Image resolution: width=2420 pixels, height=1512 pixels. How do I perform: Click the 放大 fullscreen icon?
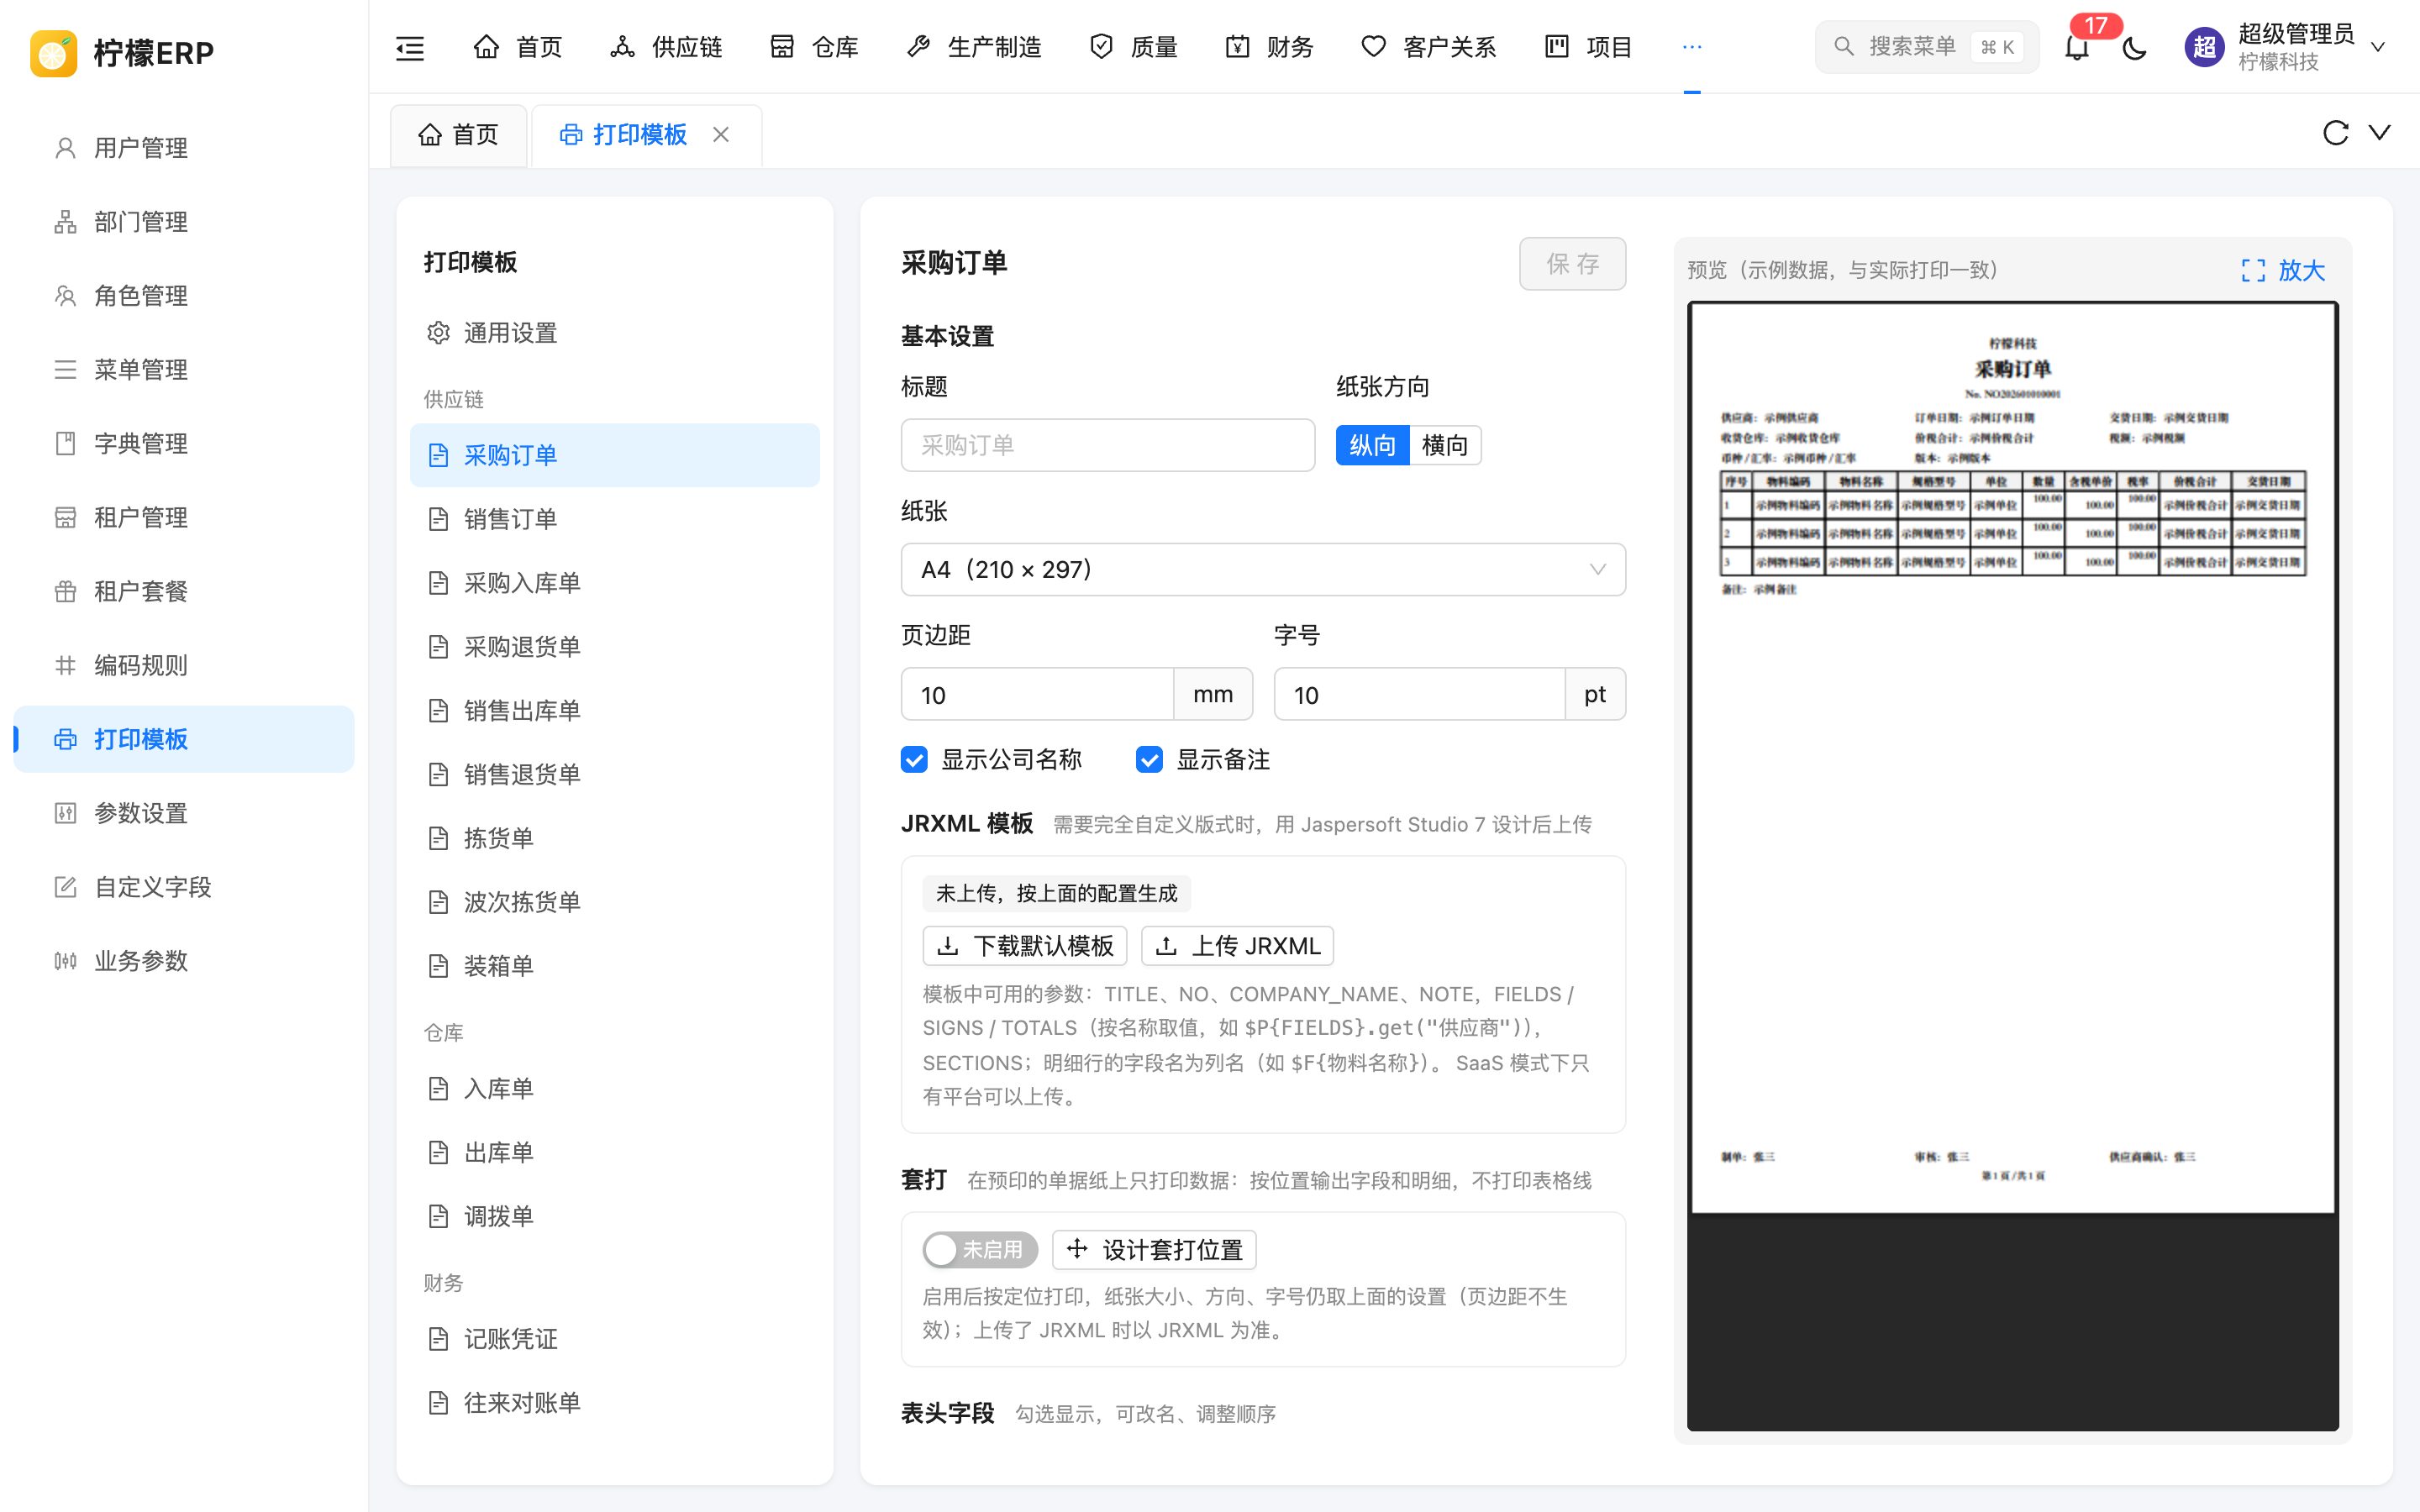[x=2253, y=270]
